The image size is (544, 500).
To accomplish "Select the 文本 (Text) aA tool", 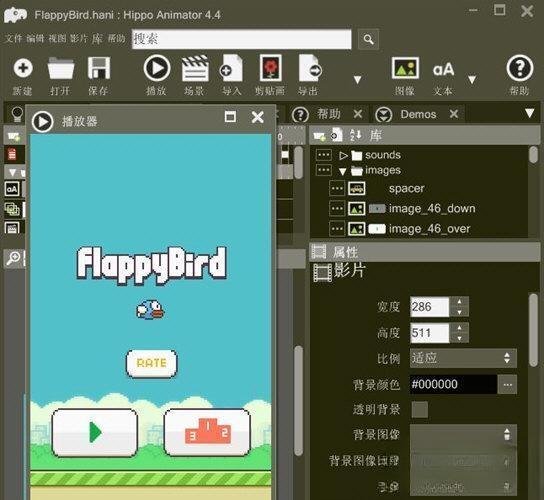I will point(443,69).
